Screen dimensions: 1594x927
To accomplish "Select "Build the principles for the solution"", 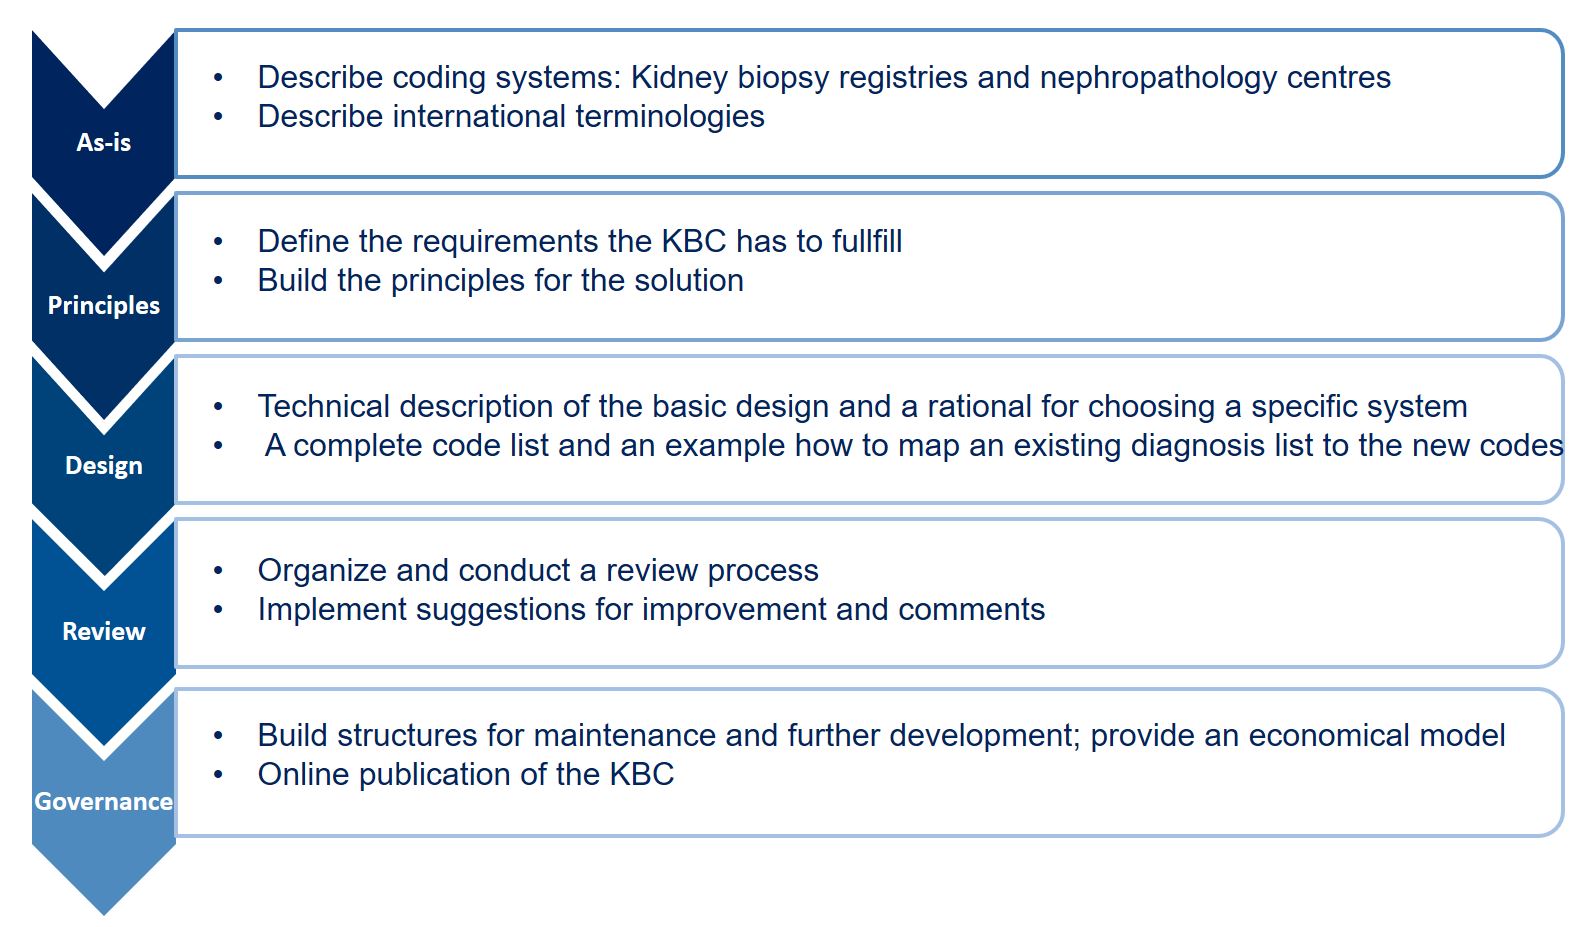I will click(x=500, y=280).
